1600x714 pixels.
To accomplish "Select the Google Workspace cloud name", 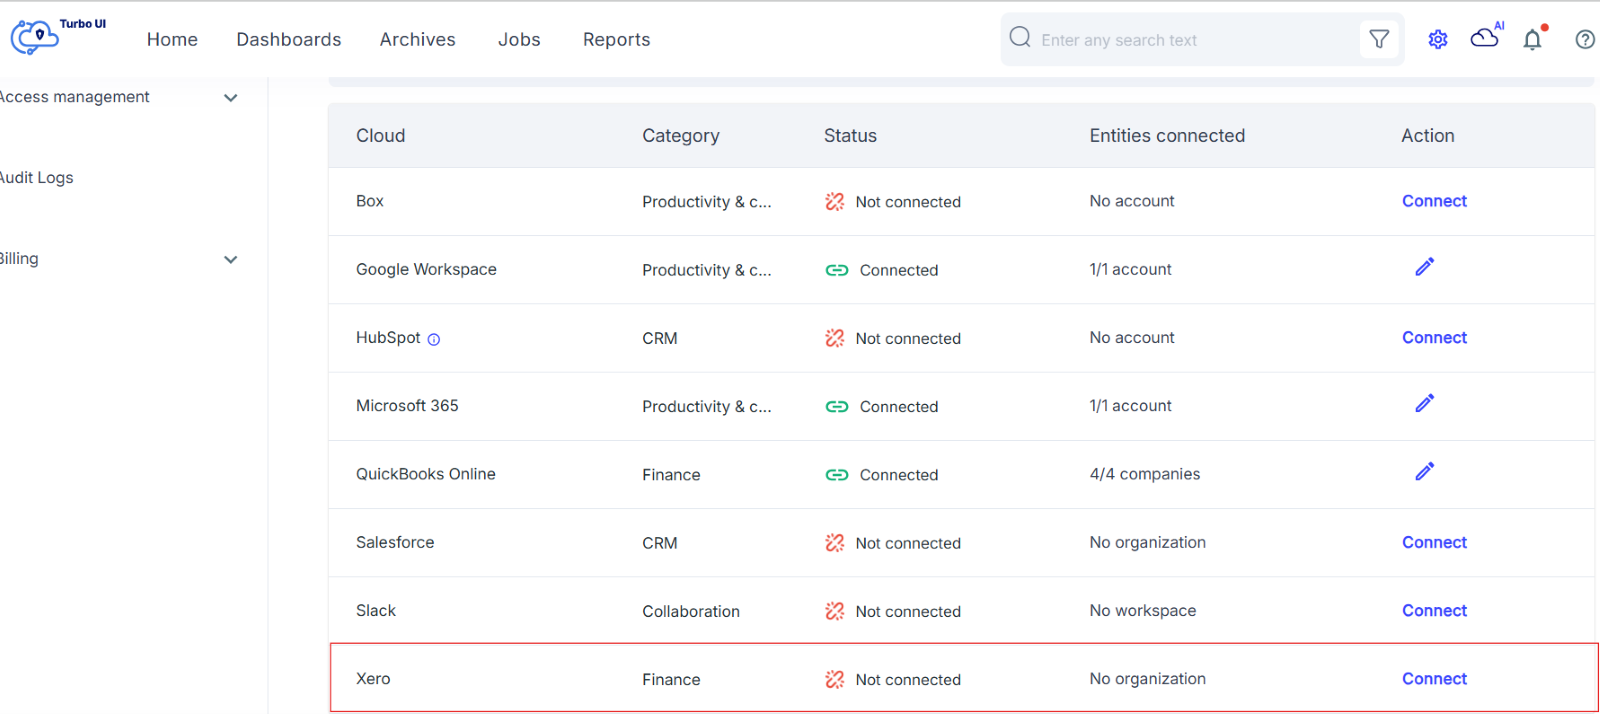I will click(x=426, y=269).
